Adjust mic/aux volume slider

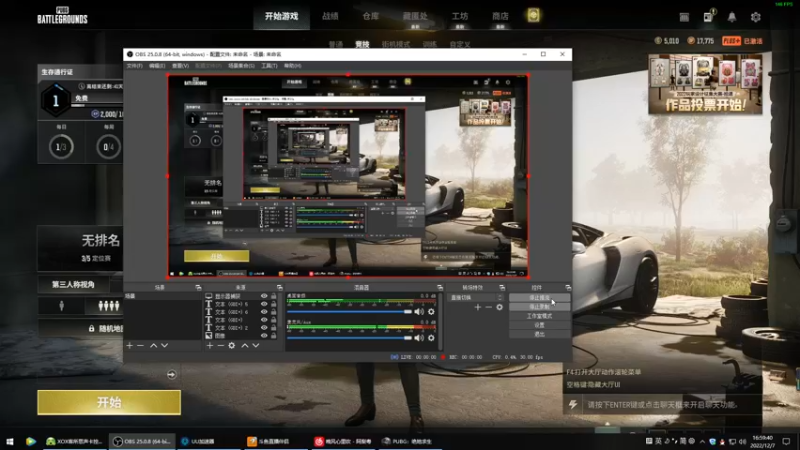(x=349, y=338)
